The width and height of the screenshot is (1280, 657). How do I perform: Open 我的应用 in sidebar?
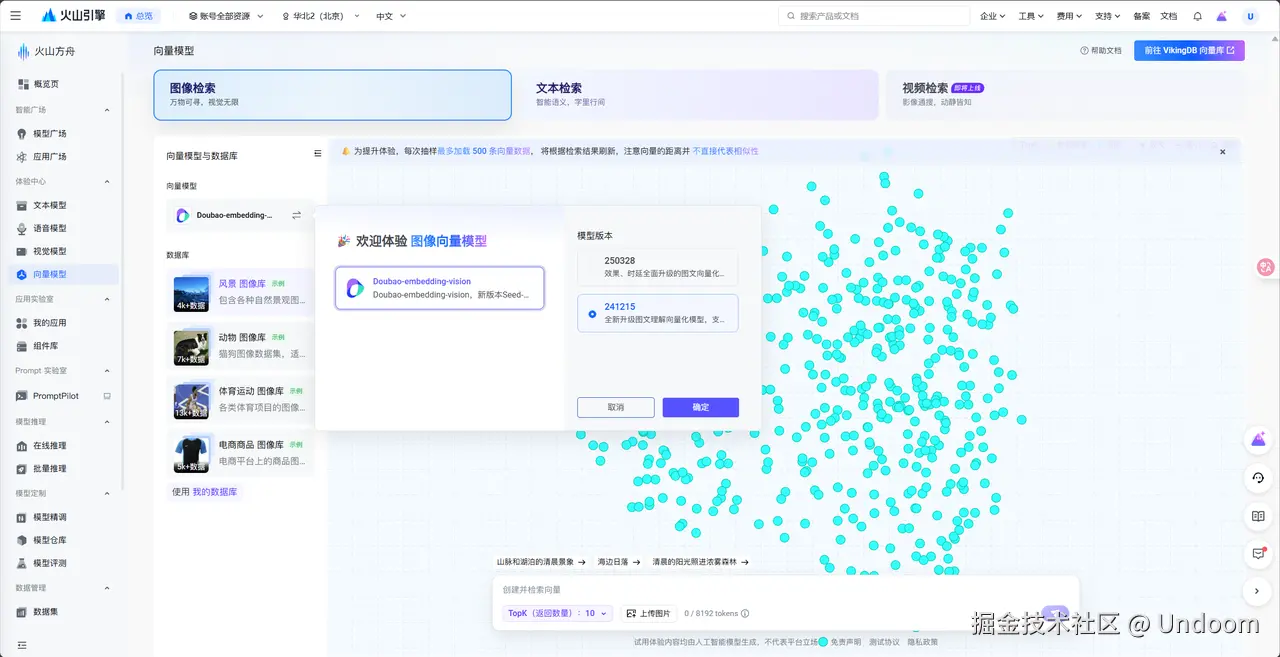[61, 323]
